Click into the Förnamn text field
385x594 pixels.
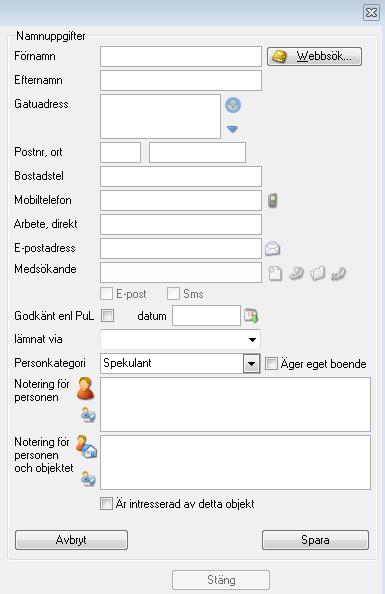[181, 56]
